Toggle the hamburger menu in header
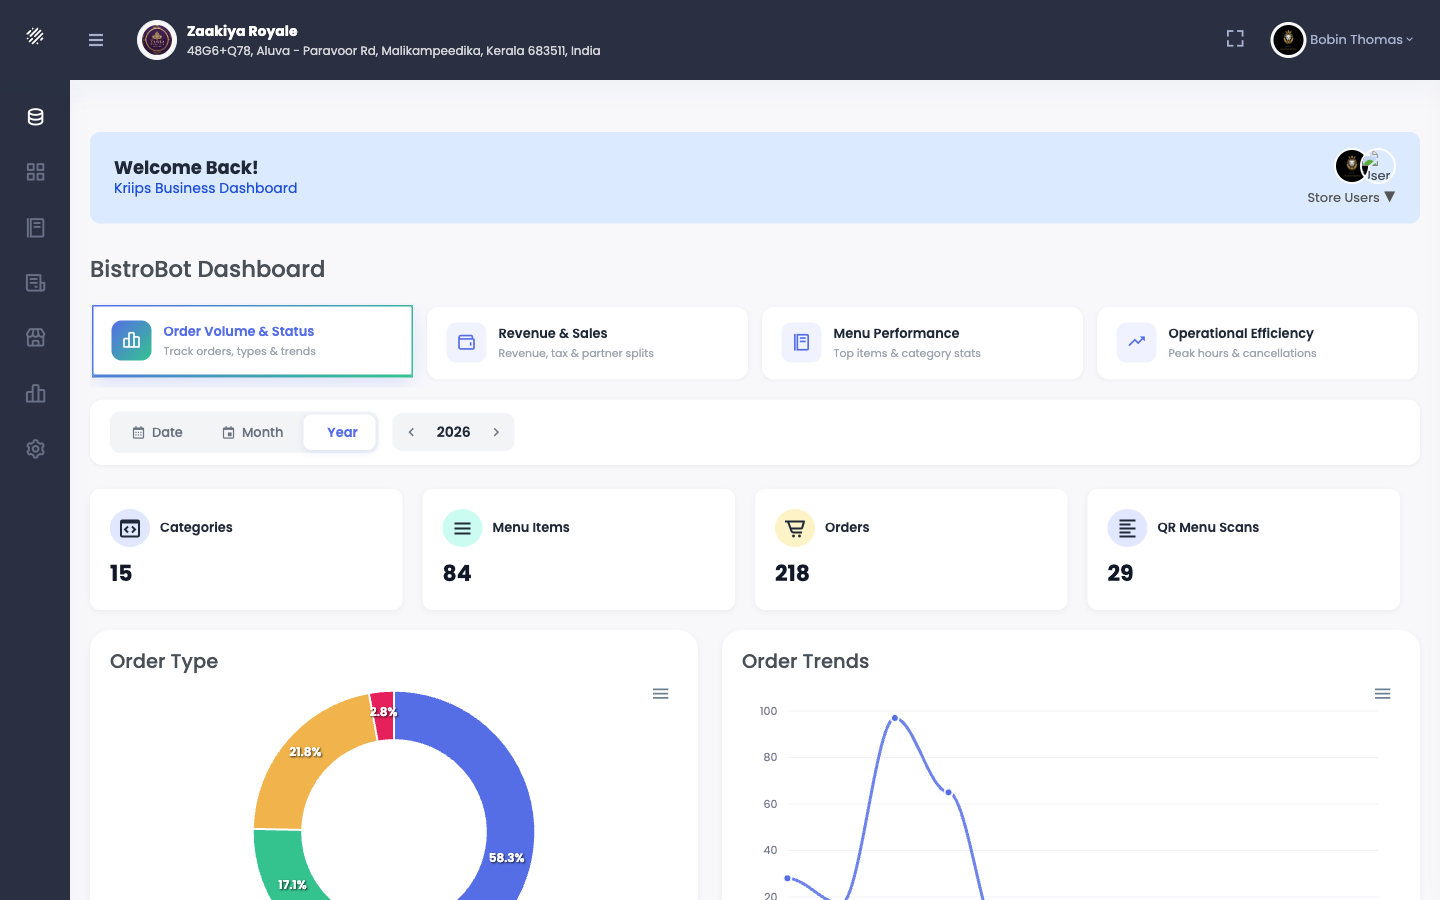Viewport: 1440px width, 900px height. (96, 40)
